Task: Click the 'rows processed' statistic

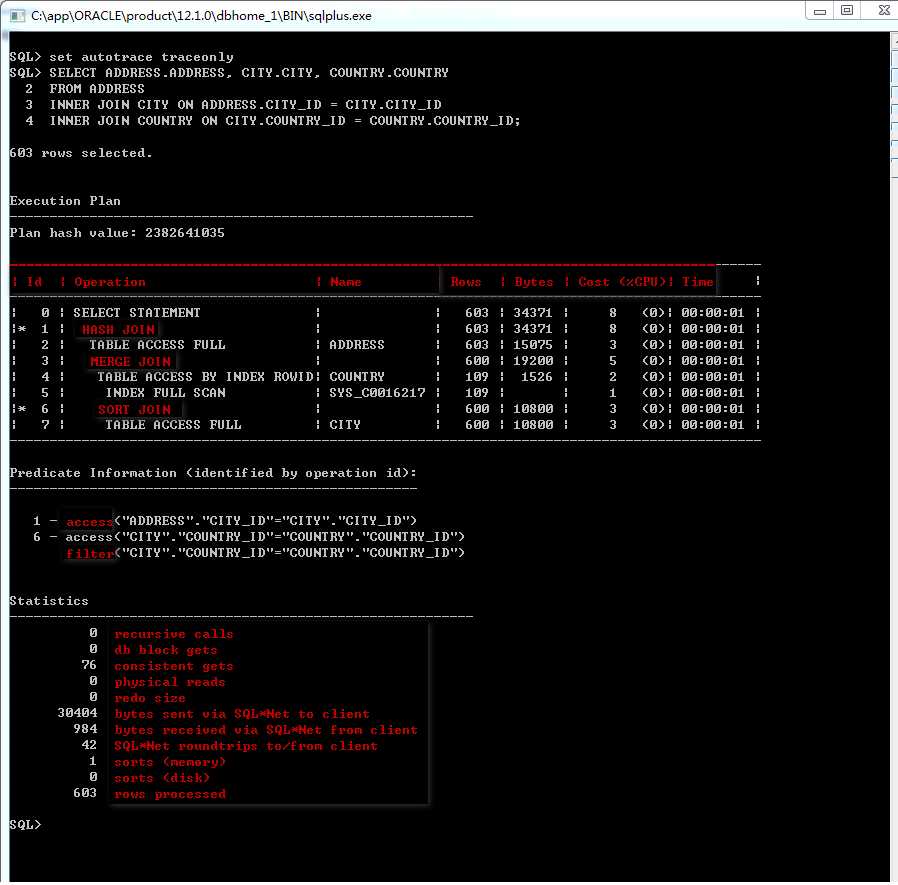Action: (x=170, y=794)
